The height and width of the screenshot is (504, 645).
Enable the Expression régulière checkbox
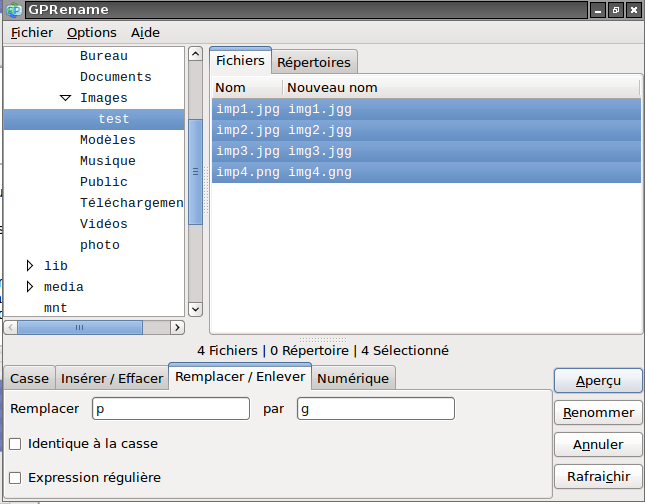point(15,477)
